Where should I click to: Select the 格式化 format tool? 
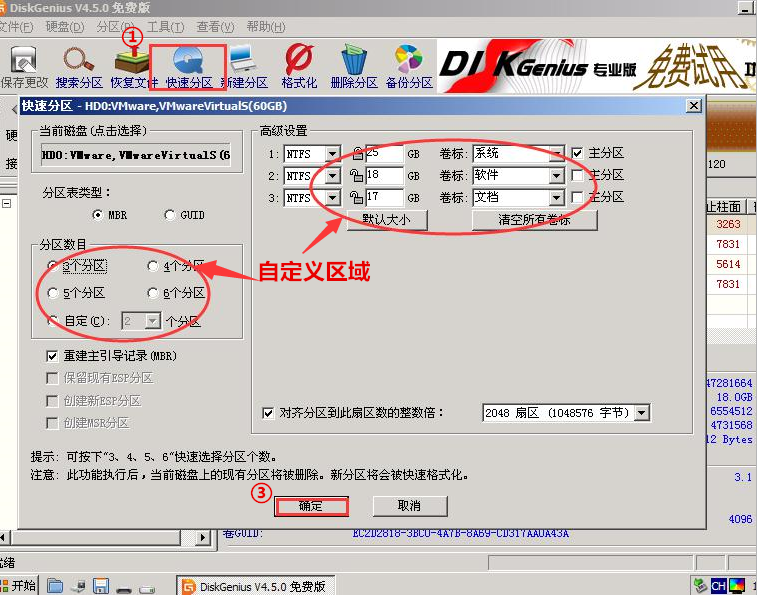(299, 67)
